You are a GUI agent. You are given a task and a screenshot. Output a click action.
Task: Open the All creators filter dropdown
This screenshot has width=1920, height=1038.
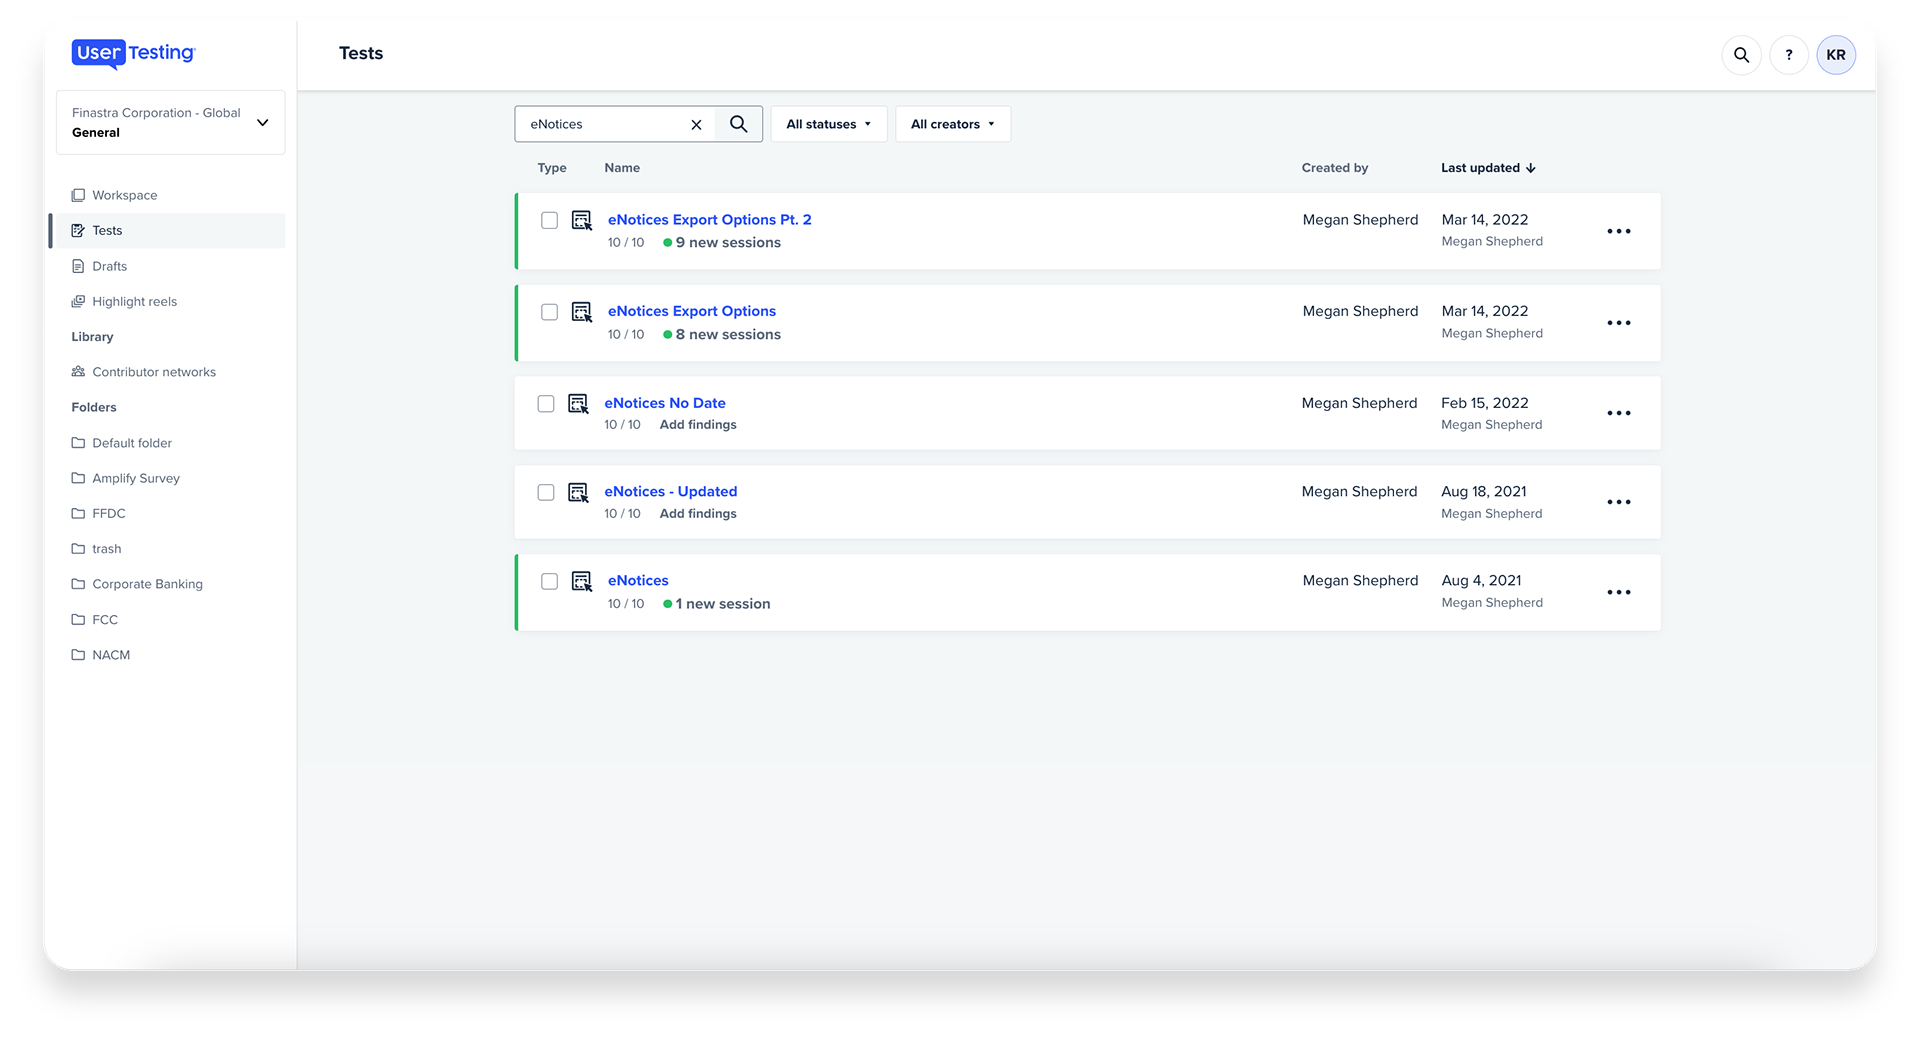pos(953,124)
